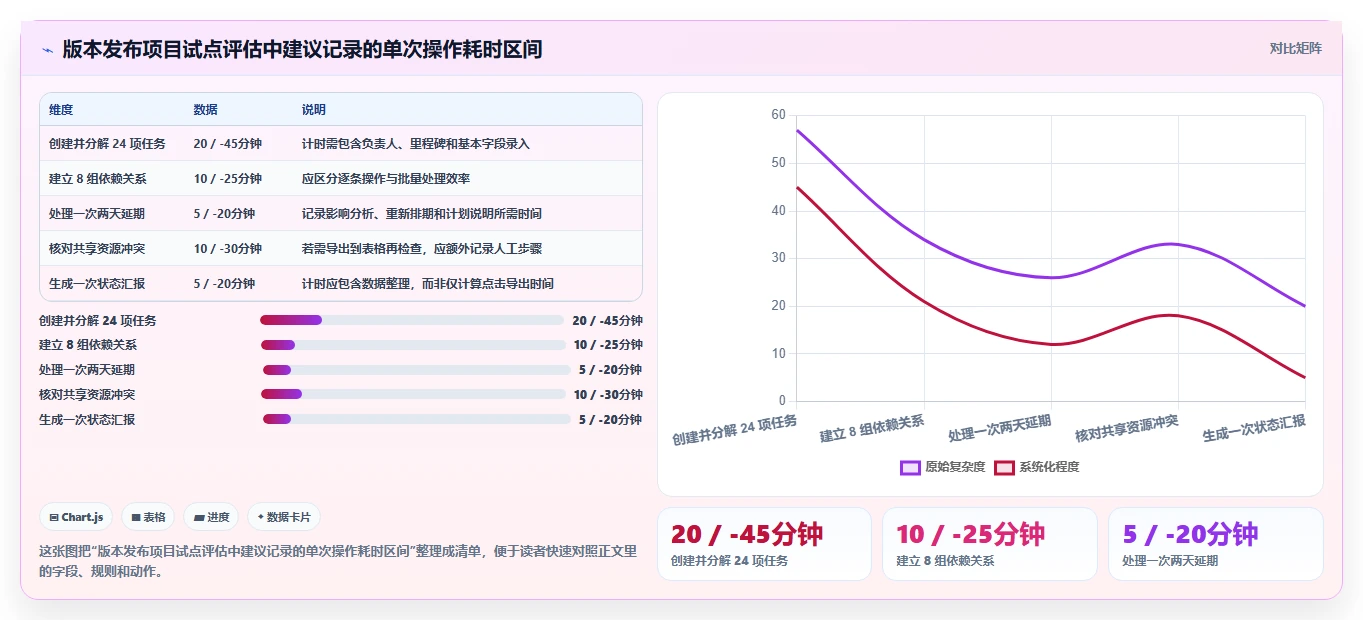The height and width of the screenshot is (620, 1363).
Task: Click the footer description paragraph
Action: pos(338,561)
